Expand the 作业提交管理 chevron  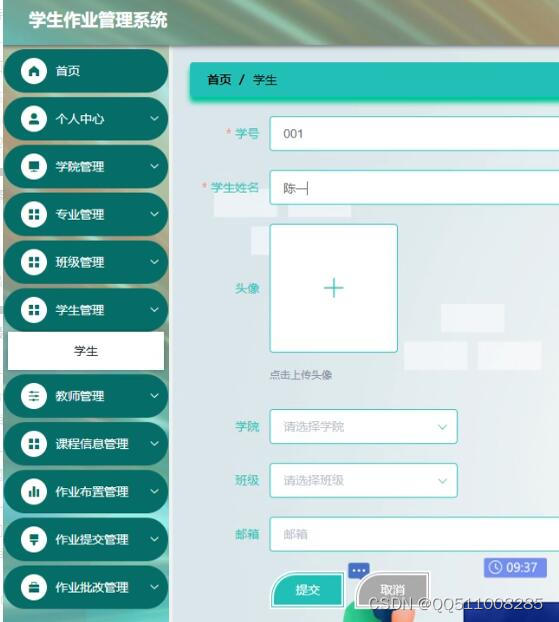[154, 539]
